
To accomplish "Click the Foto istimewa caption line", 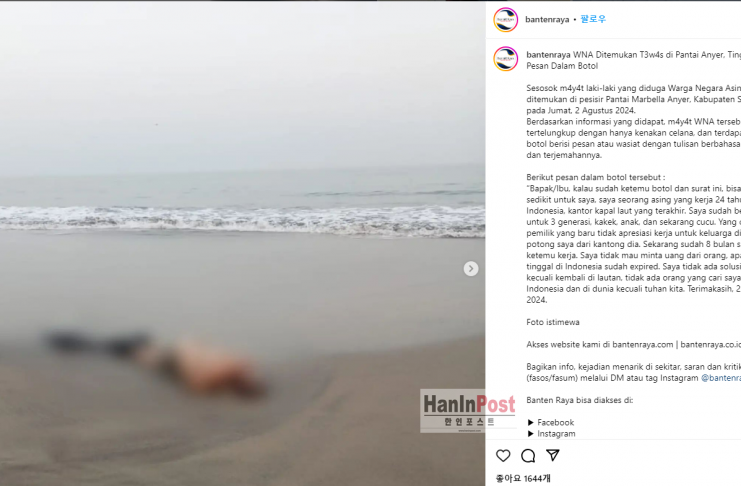I will tap(553, 322).
